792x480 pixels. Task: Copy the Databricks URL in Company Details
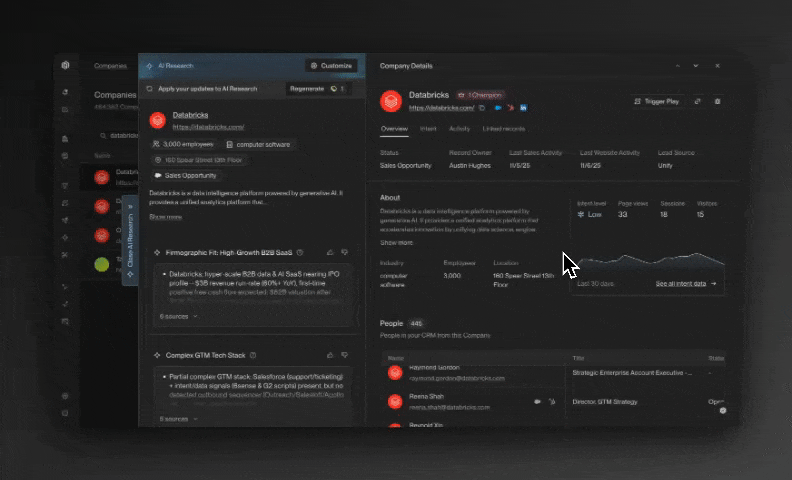482,108
